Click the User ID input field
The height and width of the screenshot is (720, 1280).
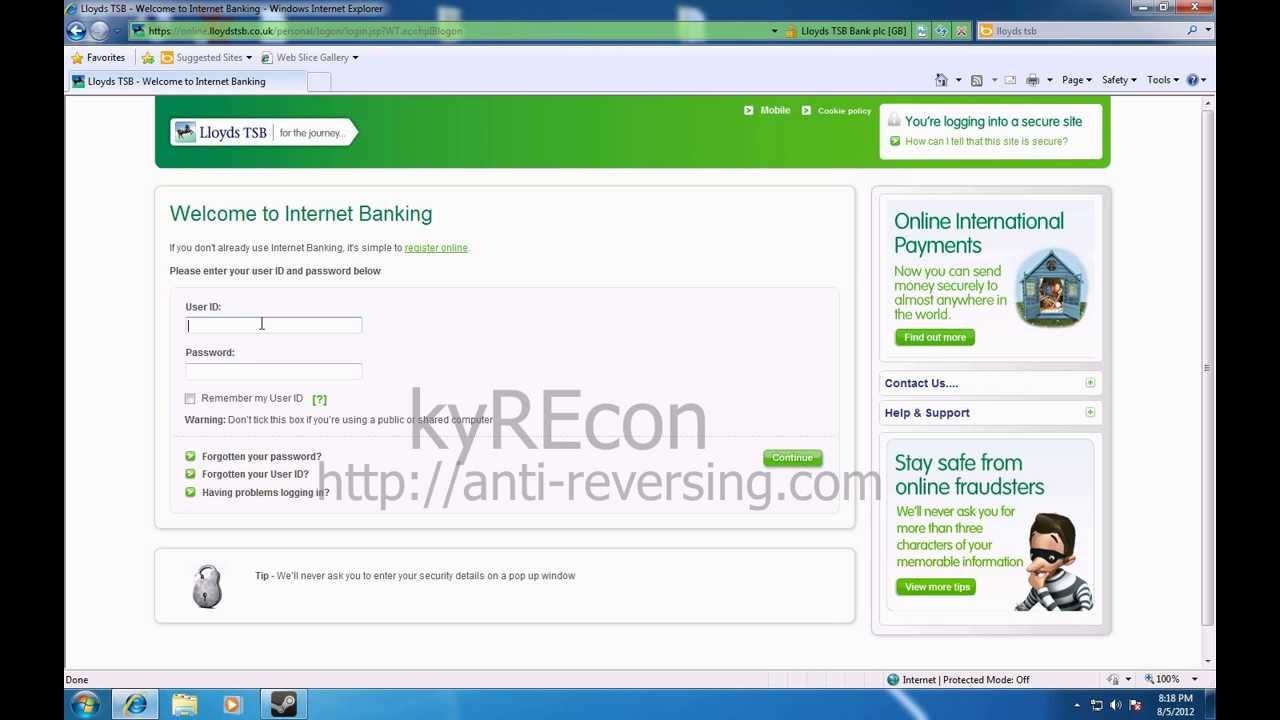click(x=273, y=325)
